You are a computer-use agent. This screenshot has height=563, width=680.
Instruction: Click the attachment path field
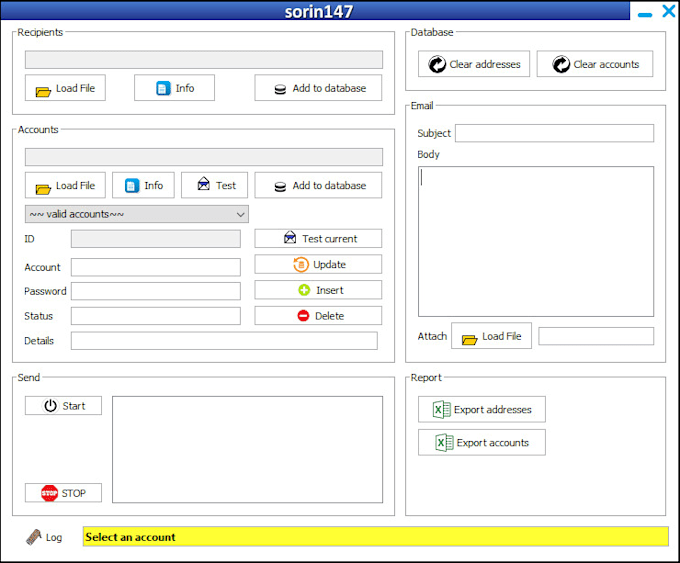click(x=596, y=336)
